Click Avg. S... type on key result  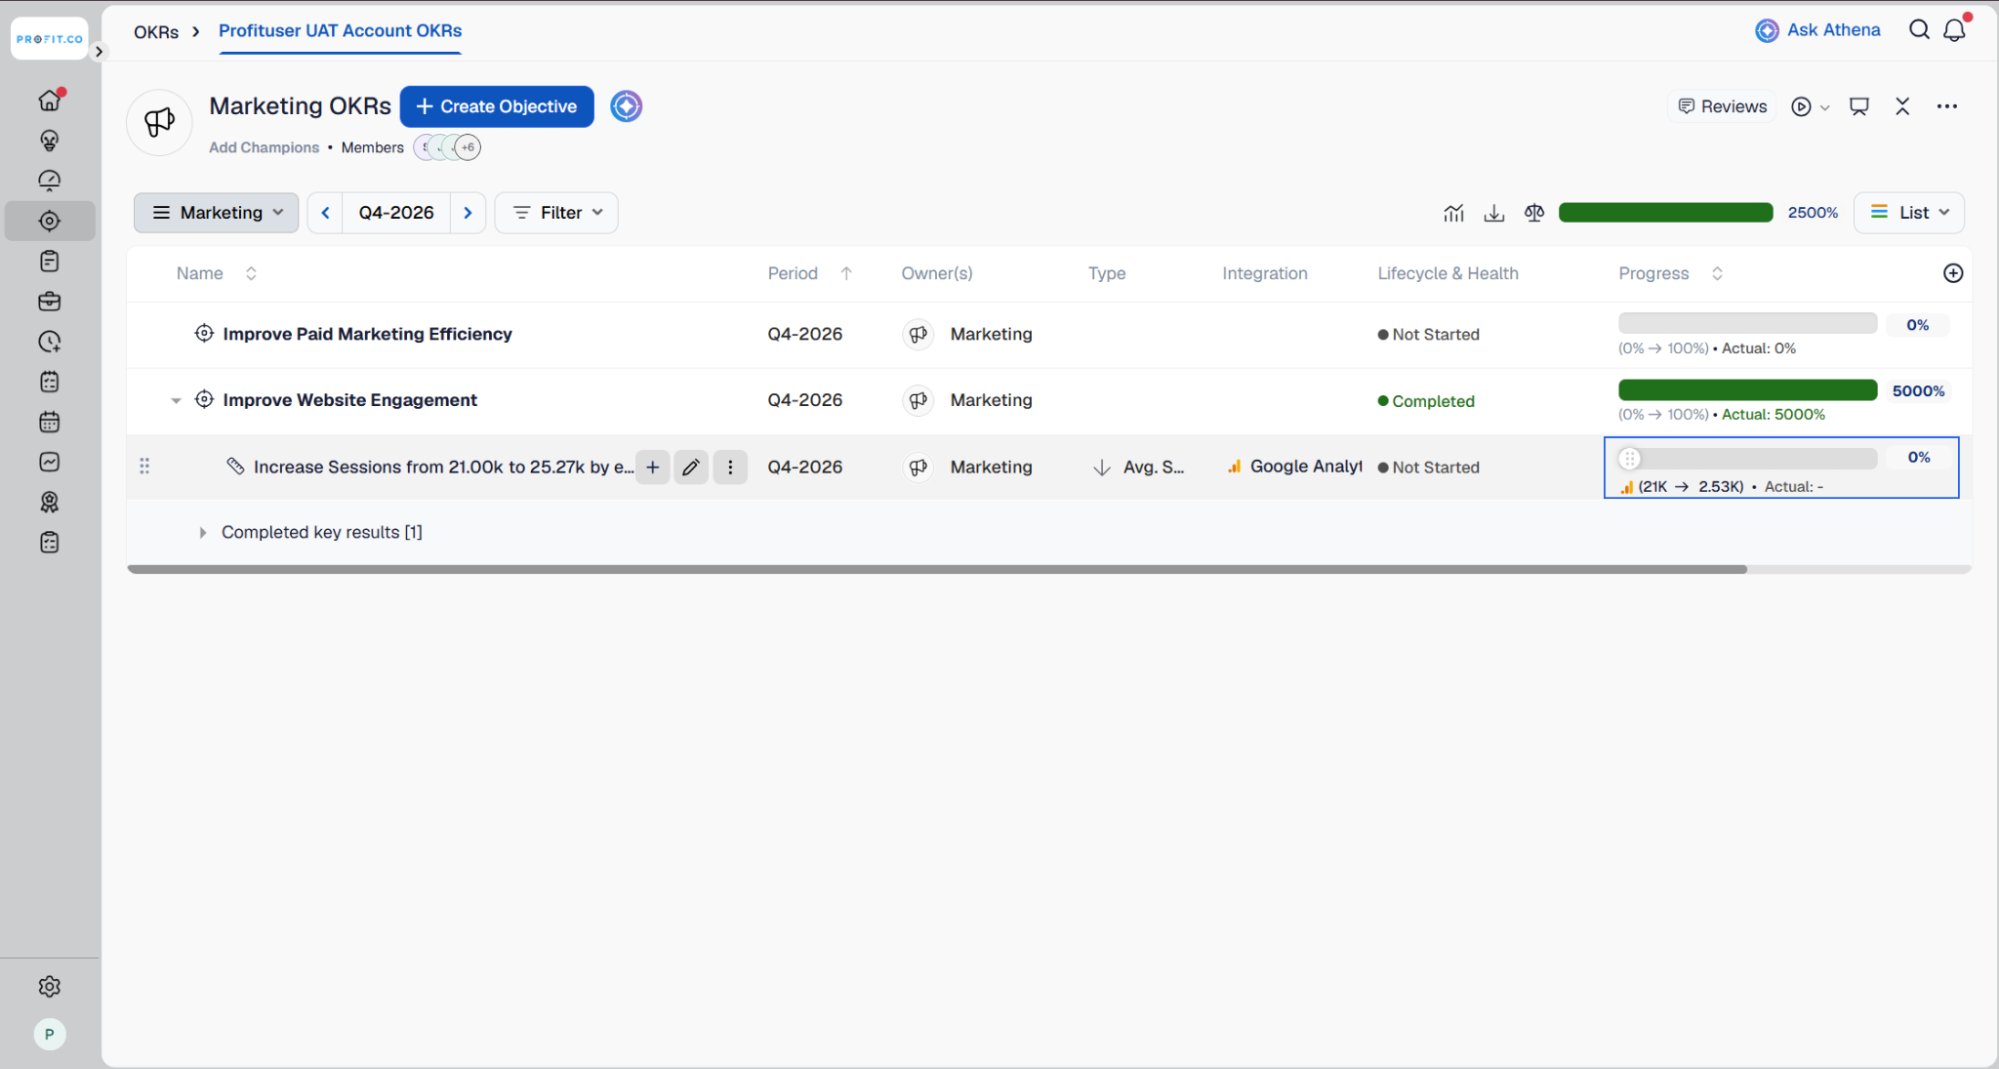tap(1139, 467)
